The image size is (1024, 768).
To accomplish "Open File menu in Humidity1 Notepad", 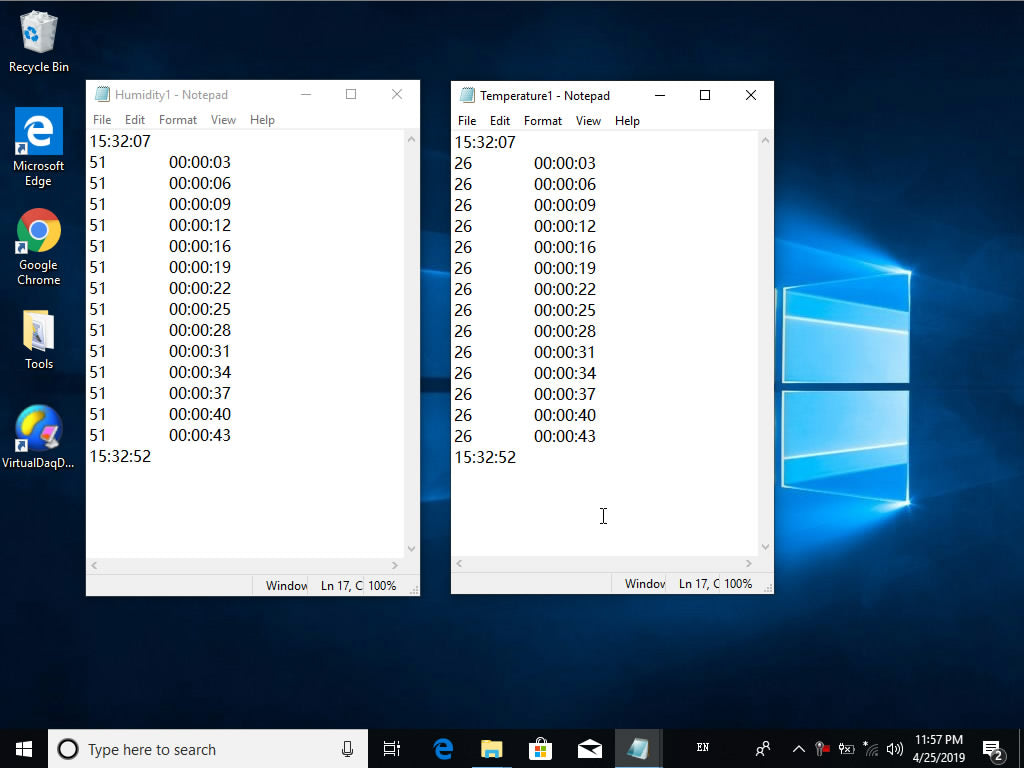I will click(x=102, y=120).
